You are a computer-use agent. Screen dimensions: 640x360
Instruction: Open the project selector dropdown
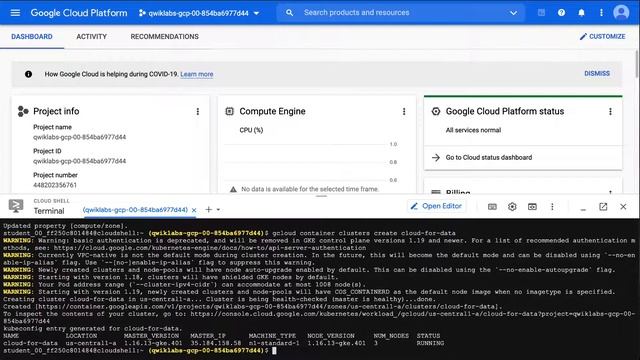[x=199, y=13]
